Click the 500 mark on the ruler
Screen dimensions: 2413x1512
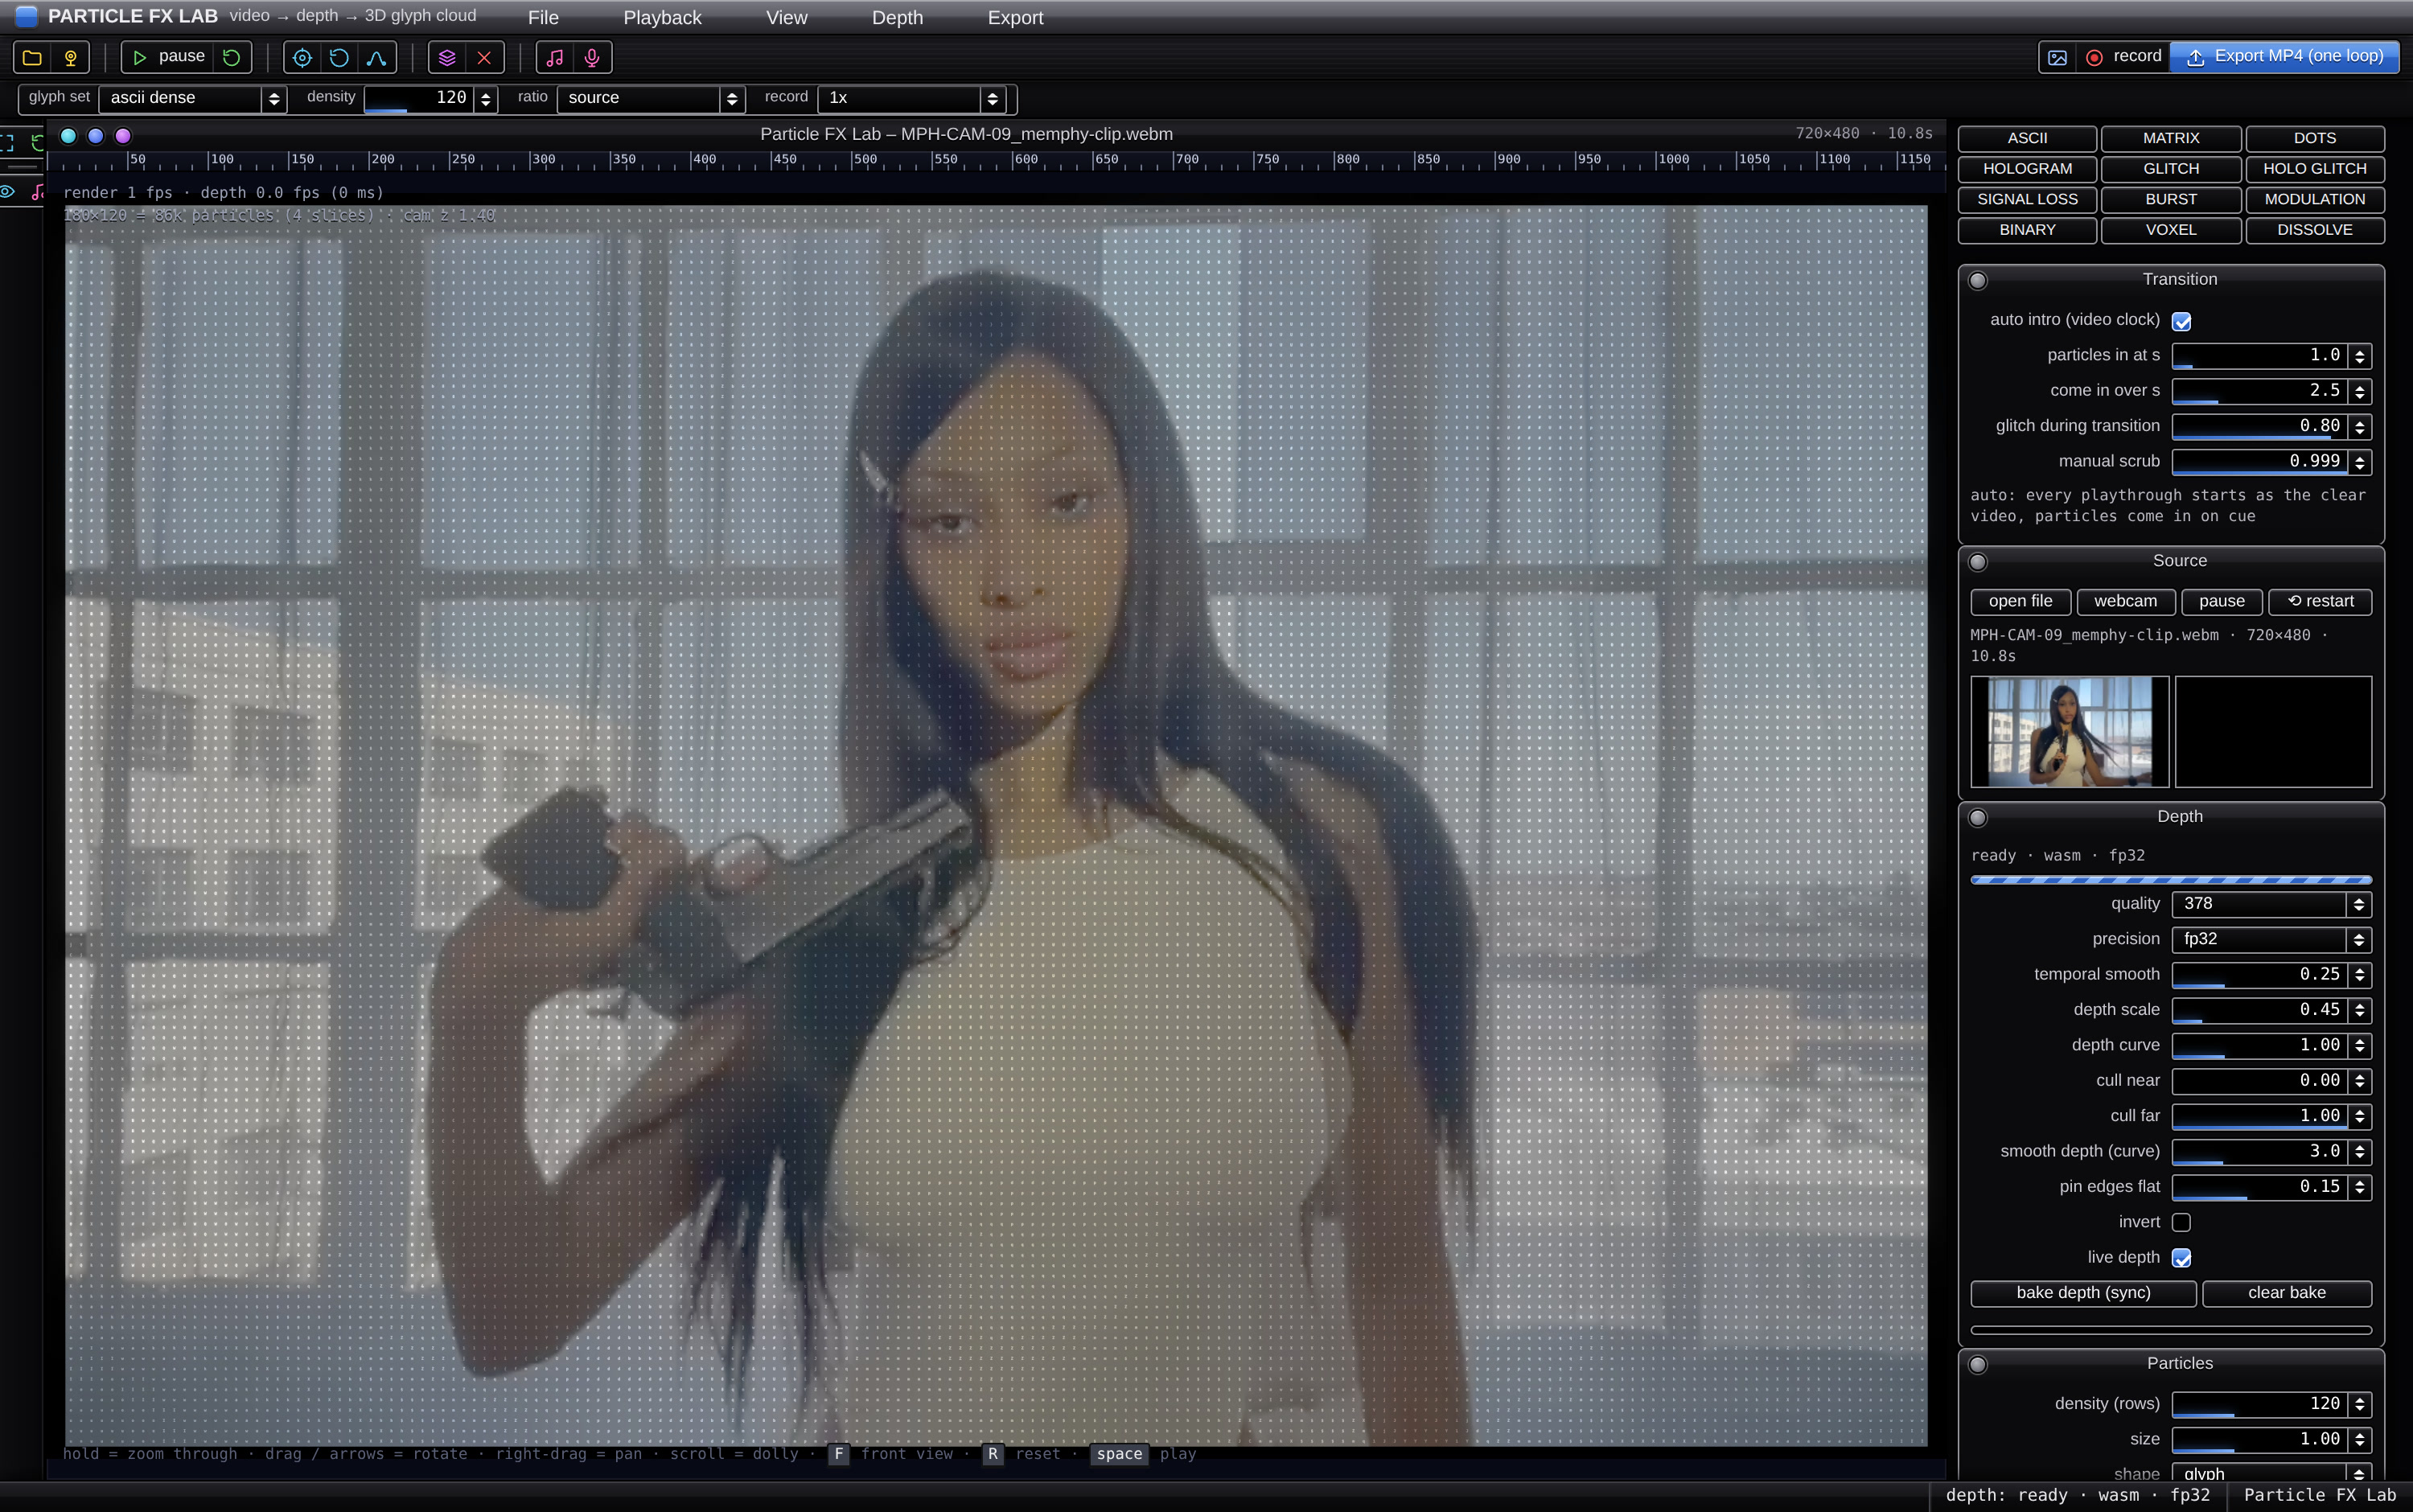point(865,160)
